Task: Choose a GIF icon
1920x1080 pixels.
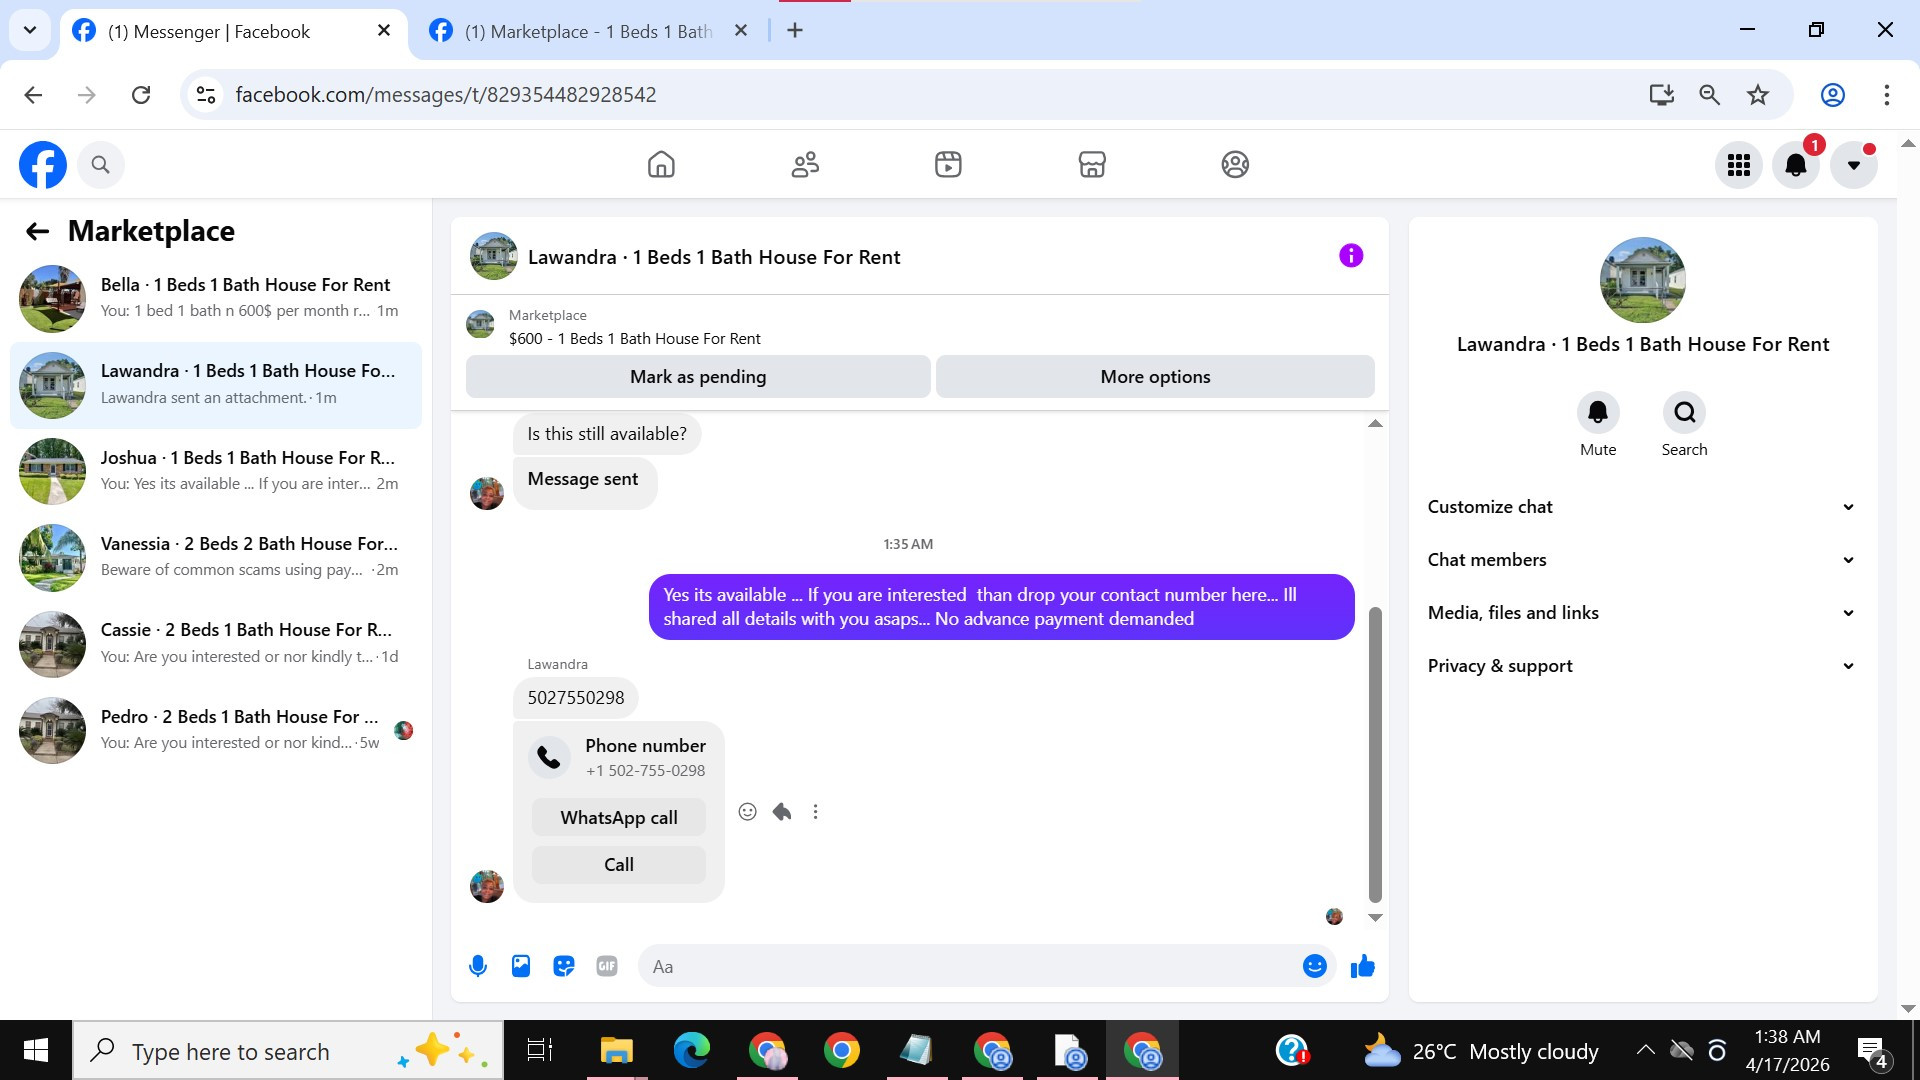Action: (607, 966)
